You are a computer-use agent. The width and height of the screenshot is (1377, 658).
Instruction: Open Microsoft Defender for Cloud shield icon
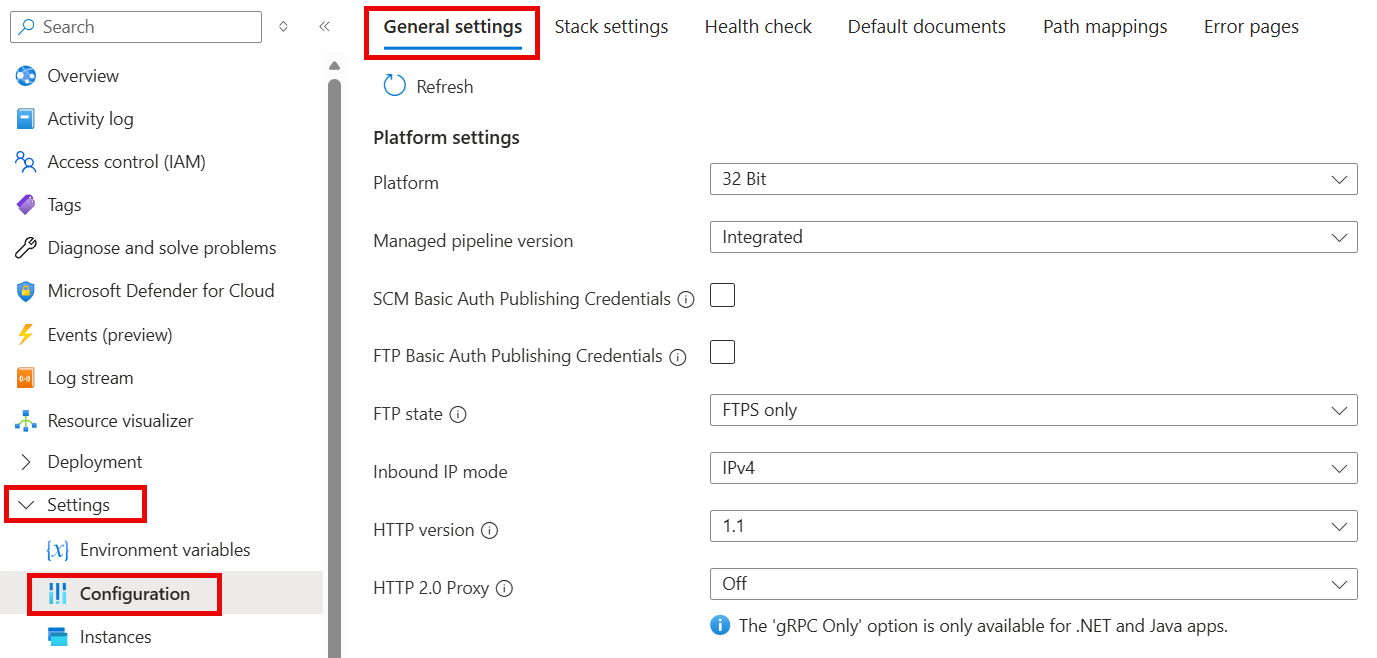[26, 291]
